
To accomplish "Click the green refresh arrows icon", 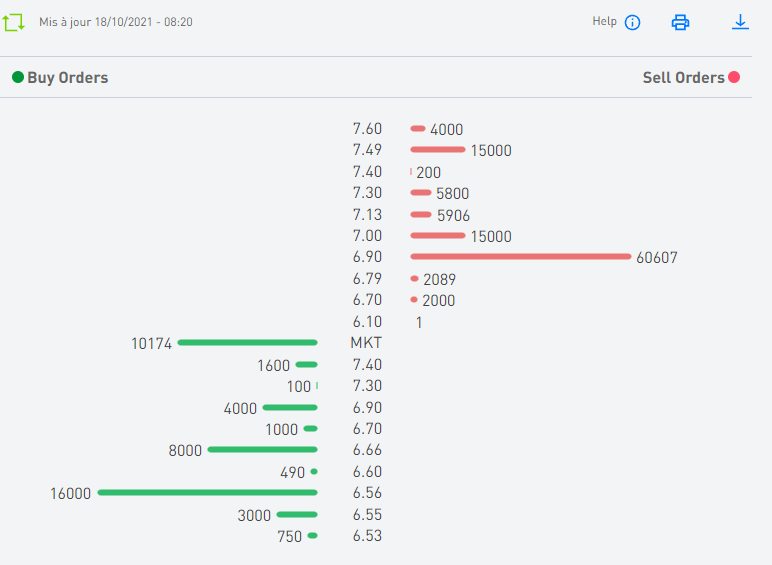I will pyautogui.click(x=13, y=22).
